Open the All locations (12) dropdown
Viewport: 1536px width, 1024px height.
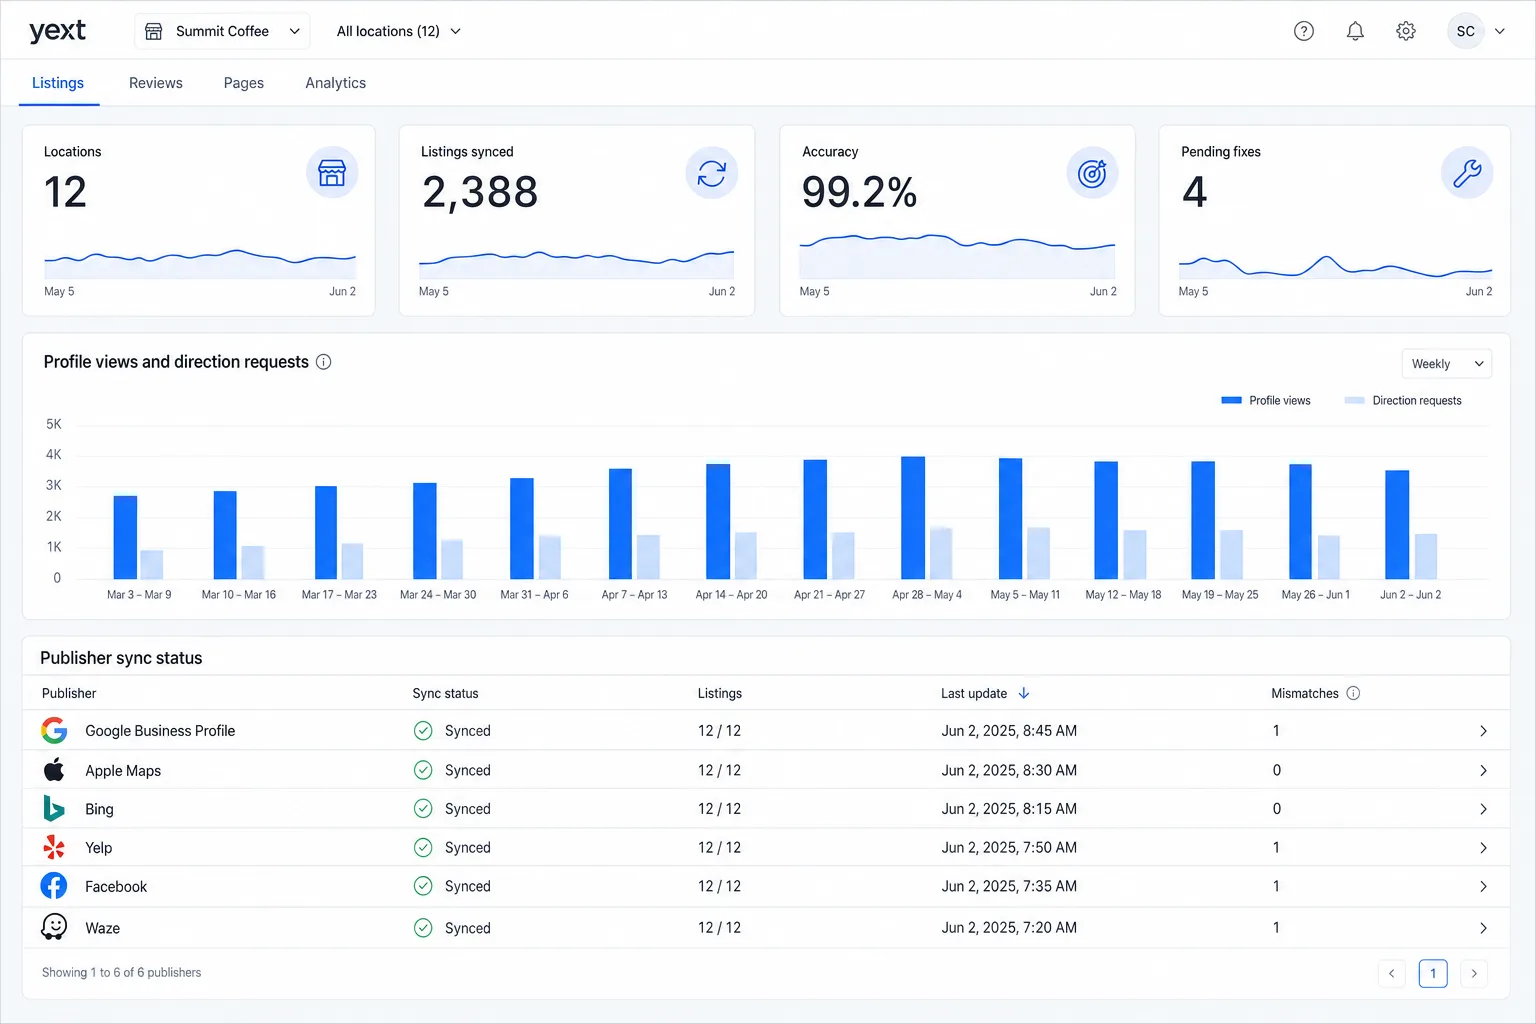pyautogui.click(x=399, y=31)
